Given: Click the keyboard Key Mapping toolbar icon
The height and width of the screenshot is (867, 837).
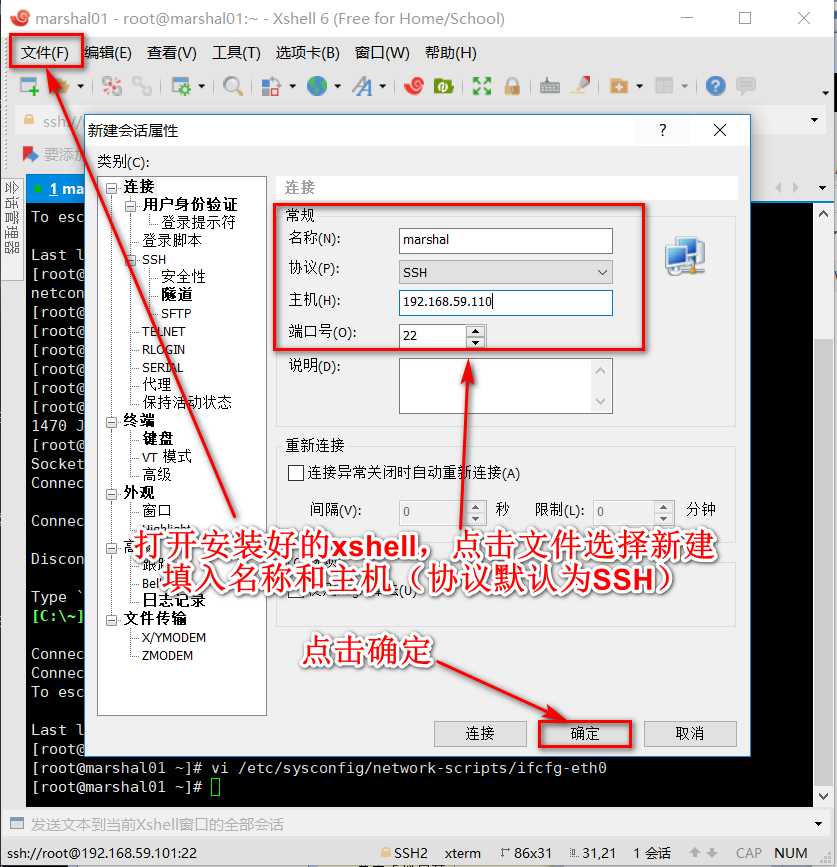Looking at the screenshot, I should (x=550, y=86).
